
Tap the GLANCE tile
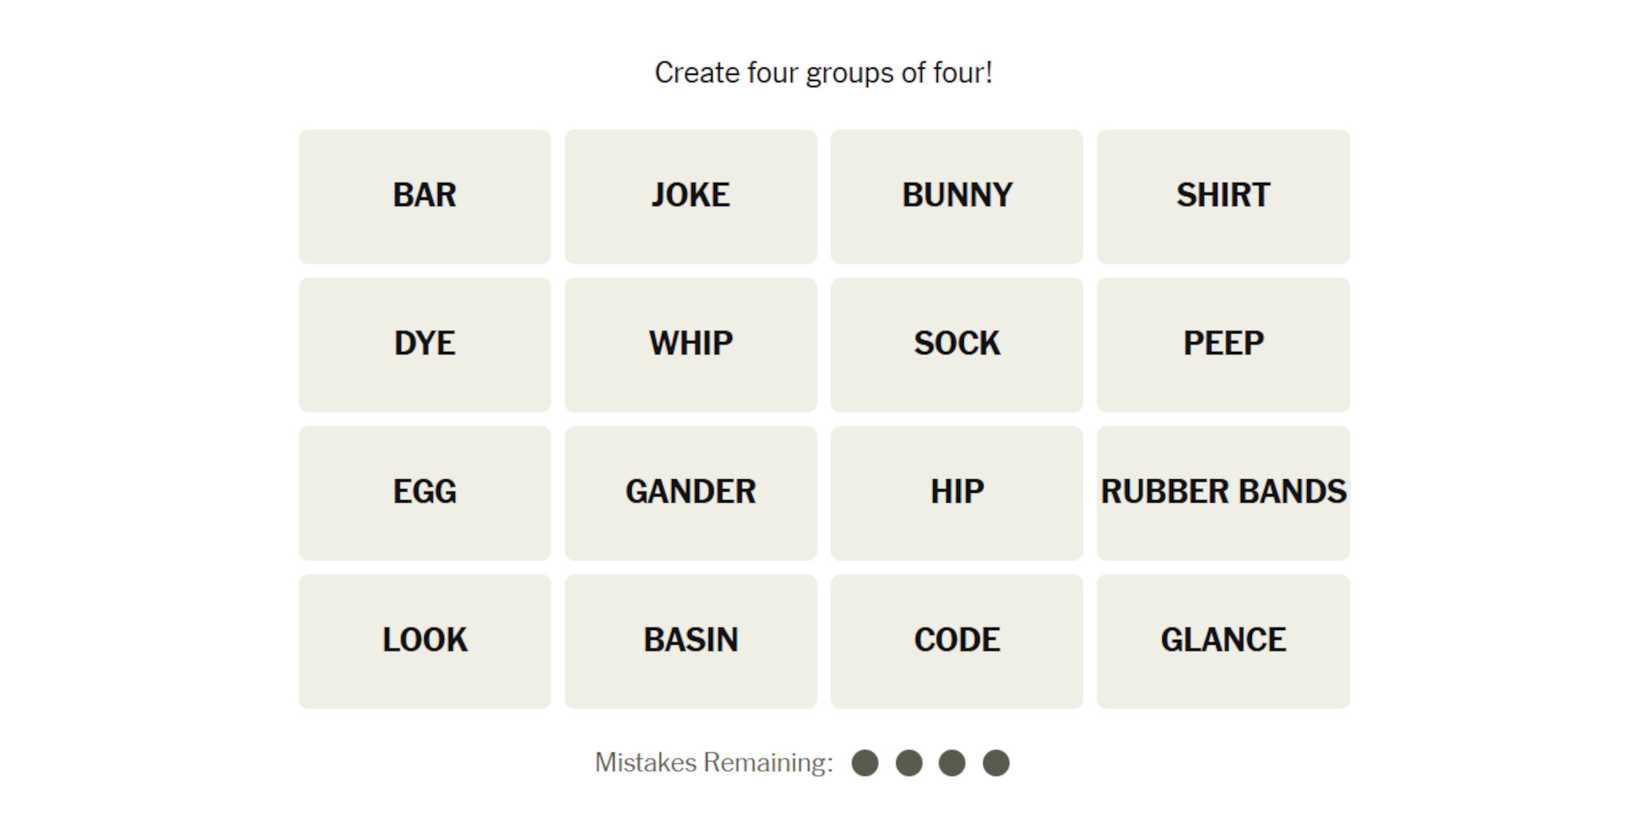point(1222,640)
